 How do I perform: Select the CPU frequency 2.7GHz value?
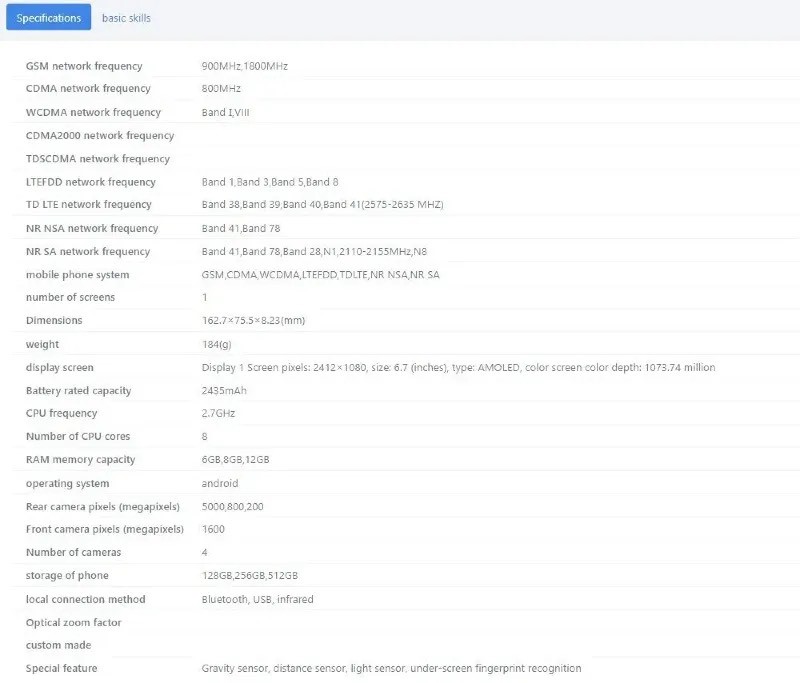coord(219,414)
